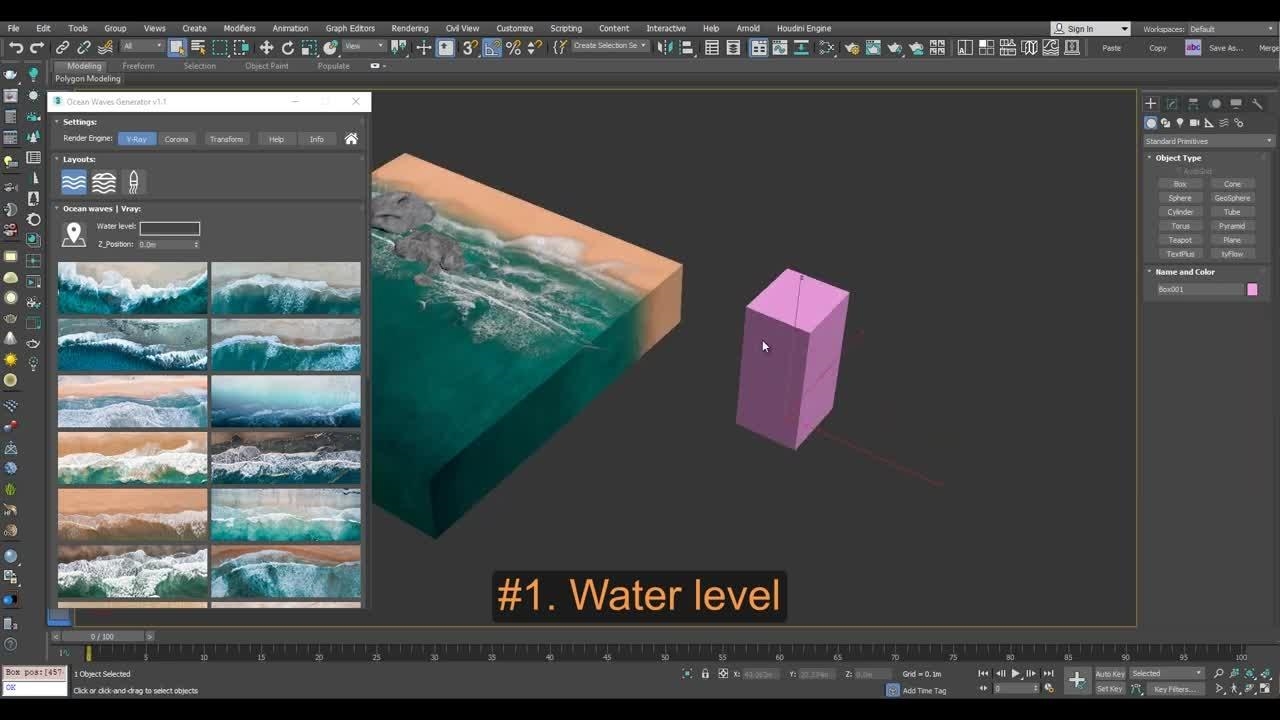Open the Standard Primitives dropdown
The width and height of the screenshot is (1280, 720).
click(1208, 141)
